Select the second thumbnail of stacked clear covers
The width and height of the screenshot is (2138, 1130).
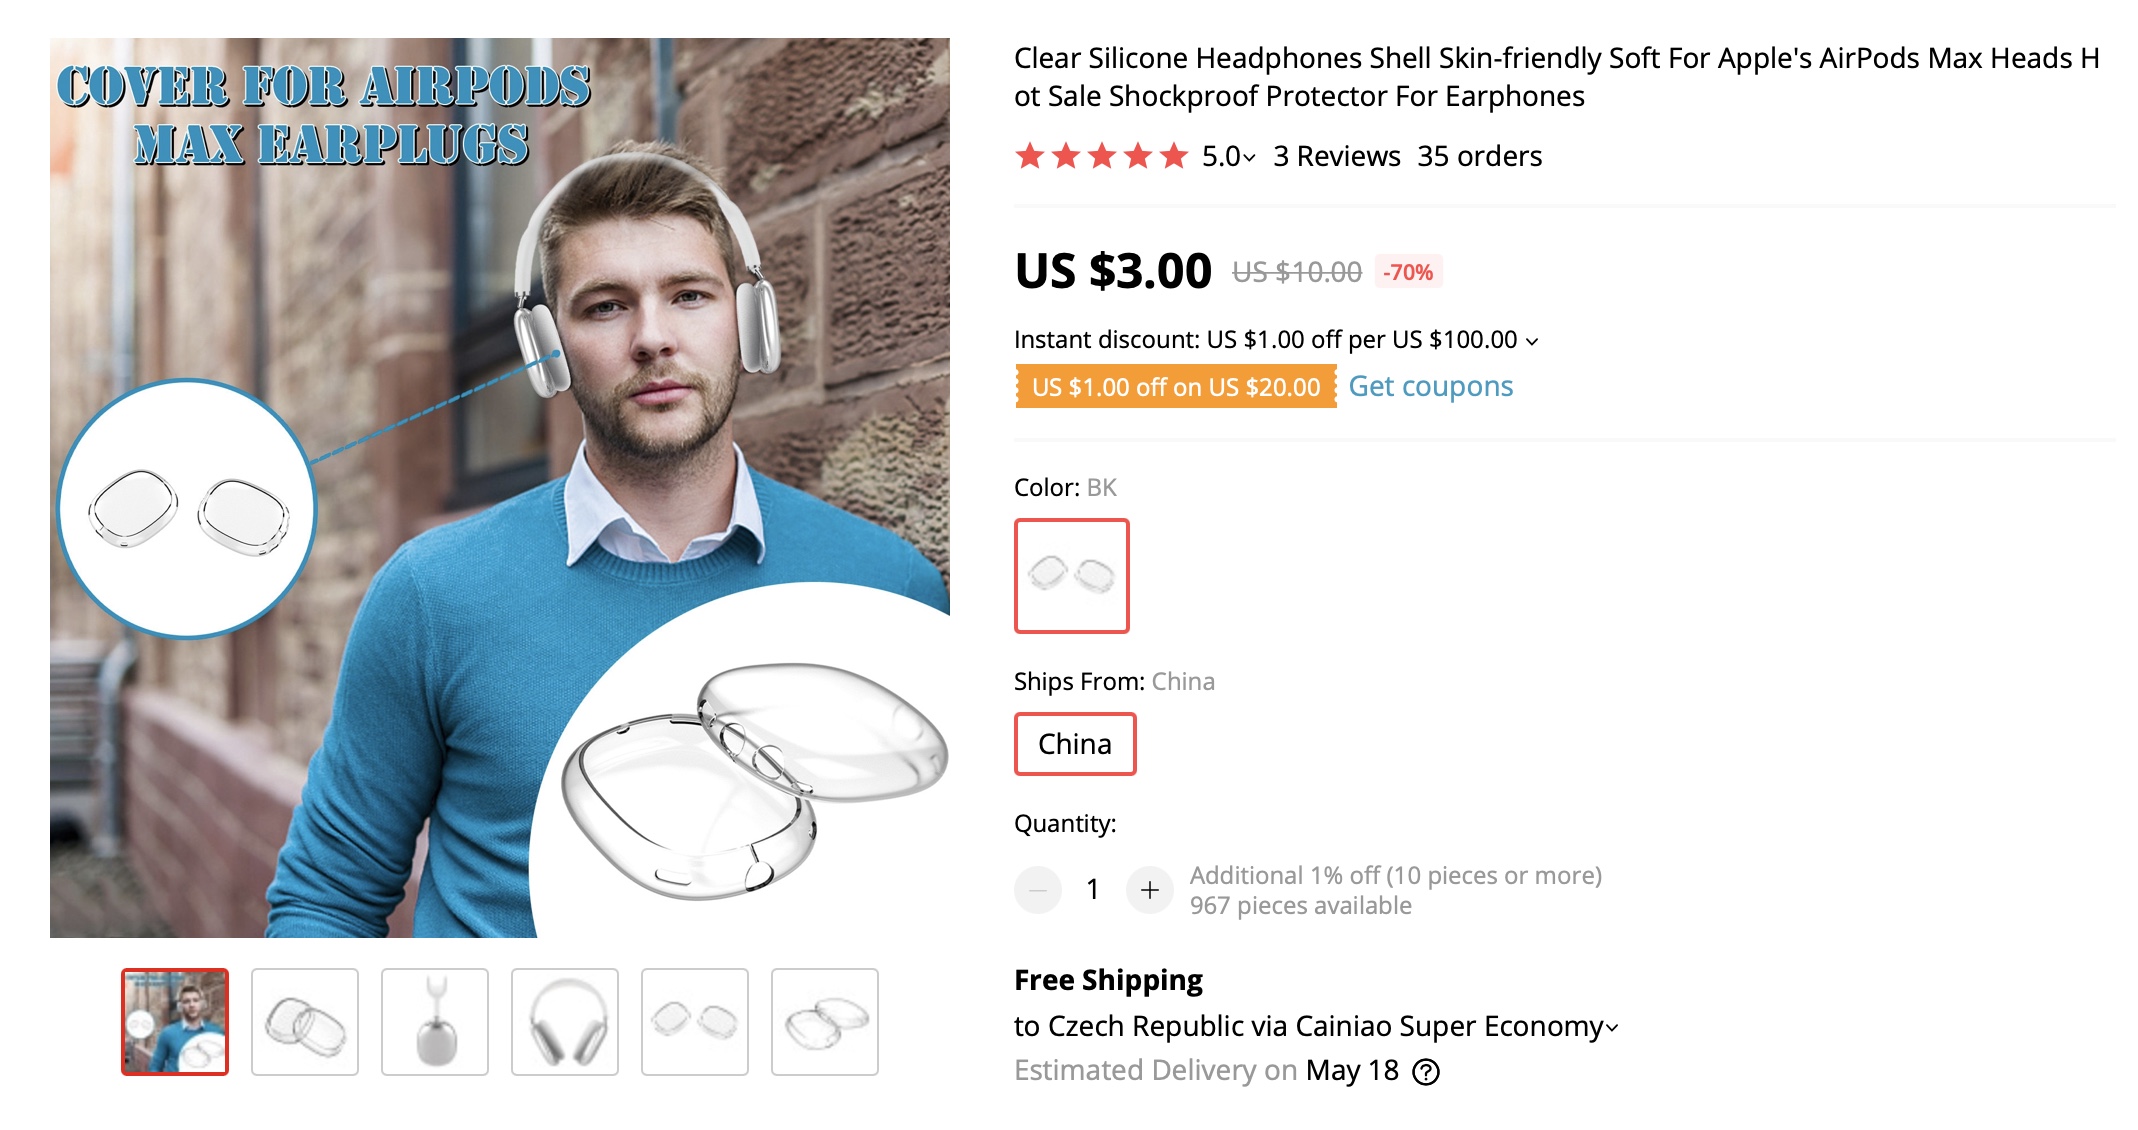coord(305,1021)
